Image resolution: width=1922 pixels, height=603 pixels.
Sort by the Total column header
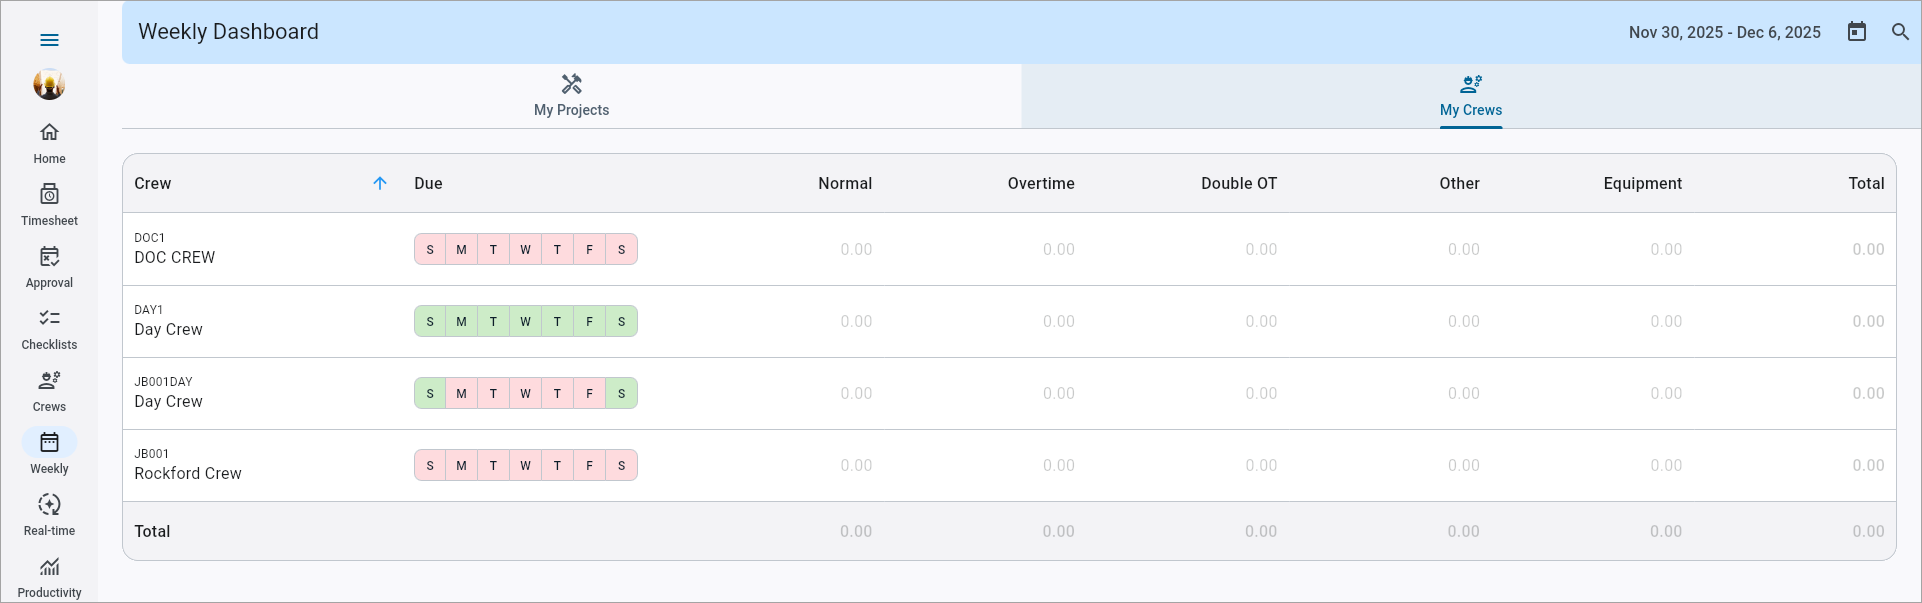tap(1865, 183)
